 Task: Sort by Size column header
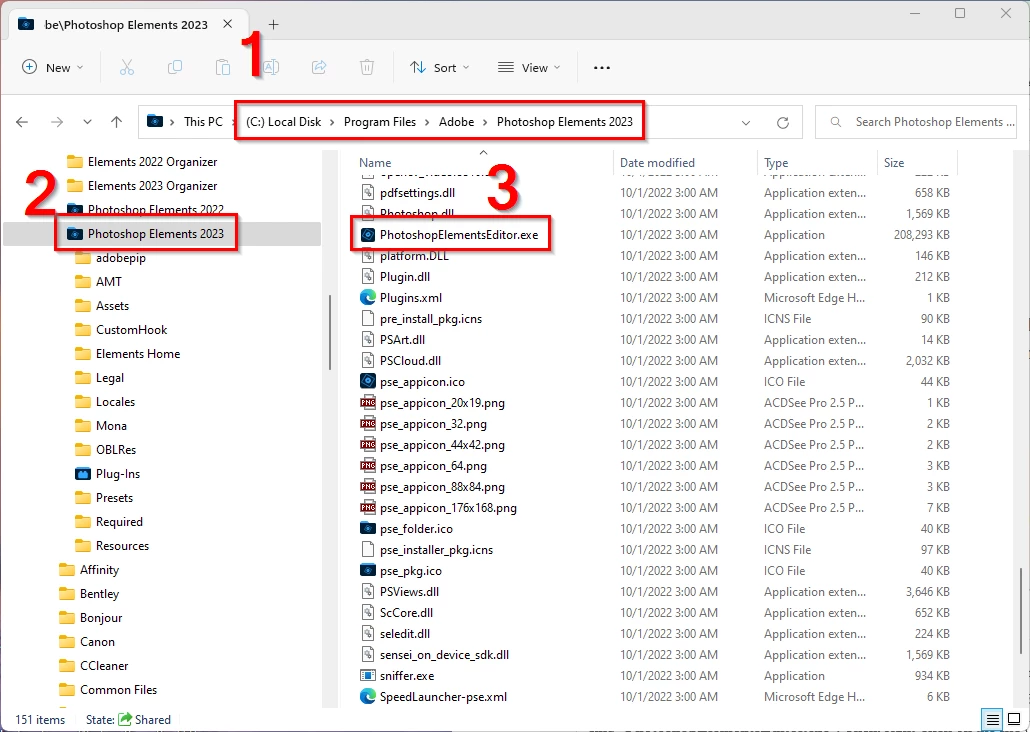(893, 163)
